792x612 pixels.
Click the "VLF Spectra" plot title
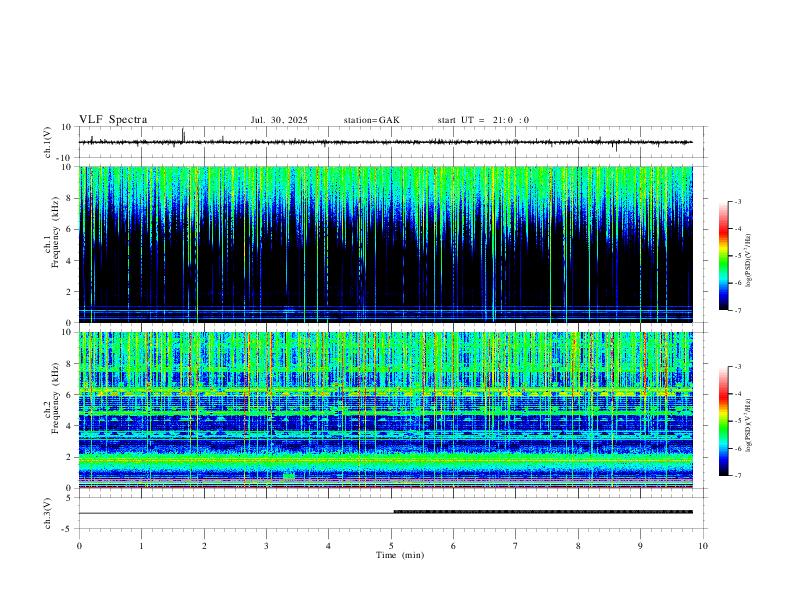click(113, 120)
